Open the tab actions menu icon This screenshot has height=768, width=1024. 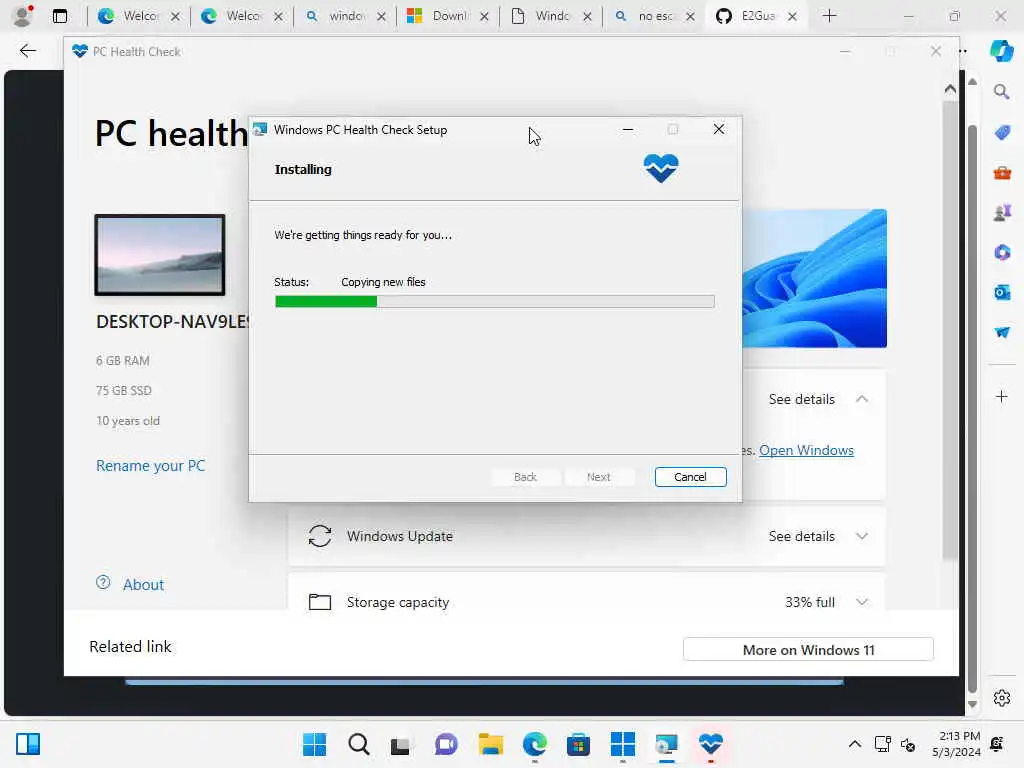point(60,16)
